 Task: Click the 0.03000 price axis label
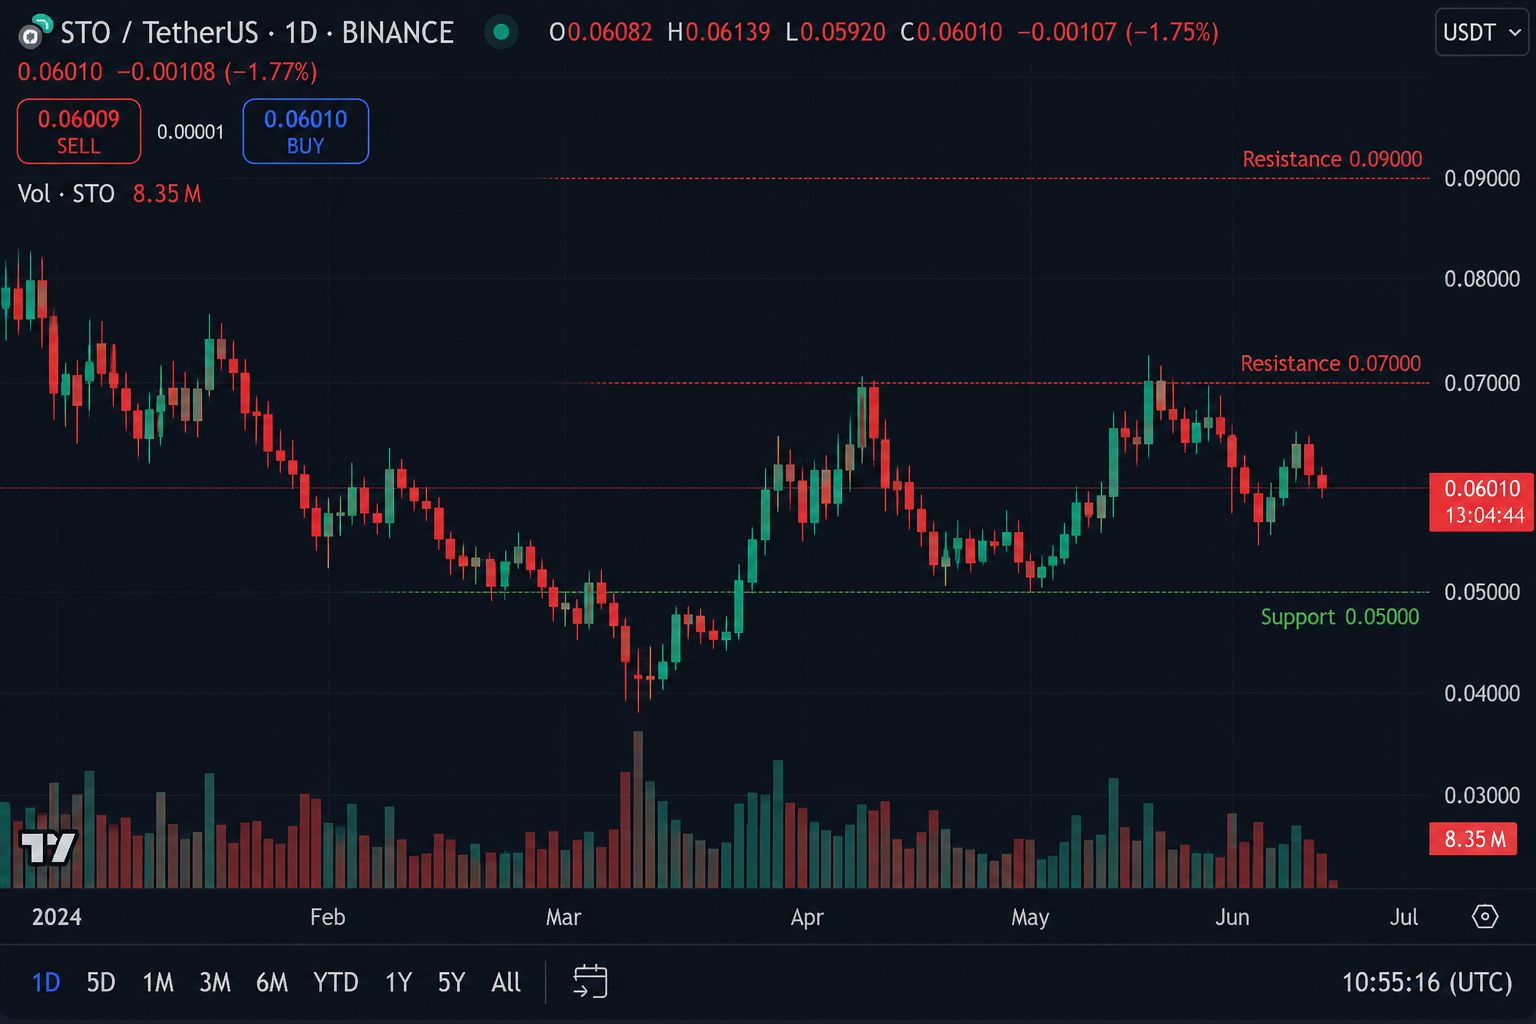[x=1482, y=795]
